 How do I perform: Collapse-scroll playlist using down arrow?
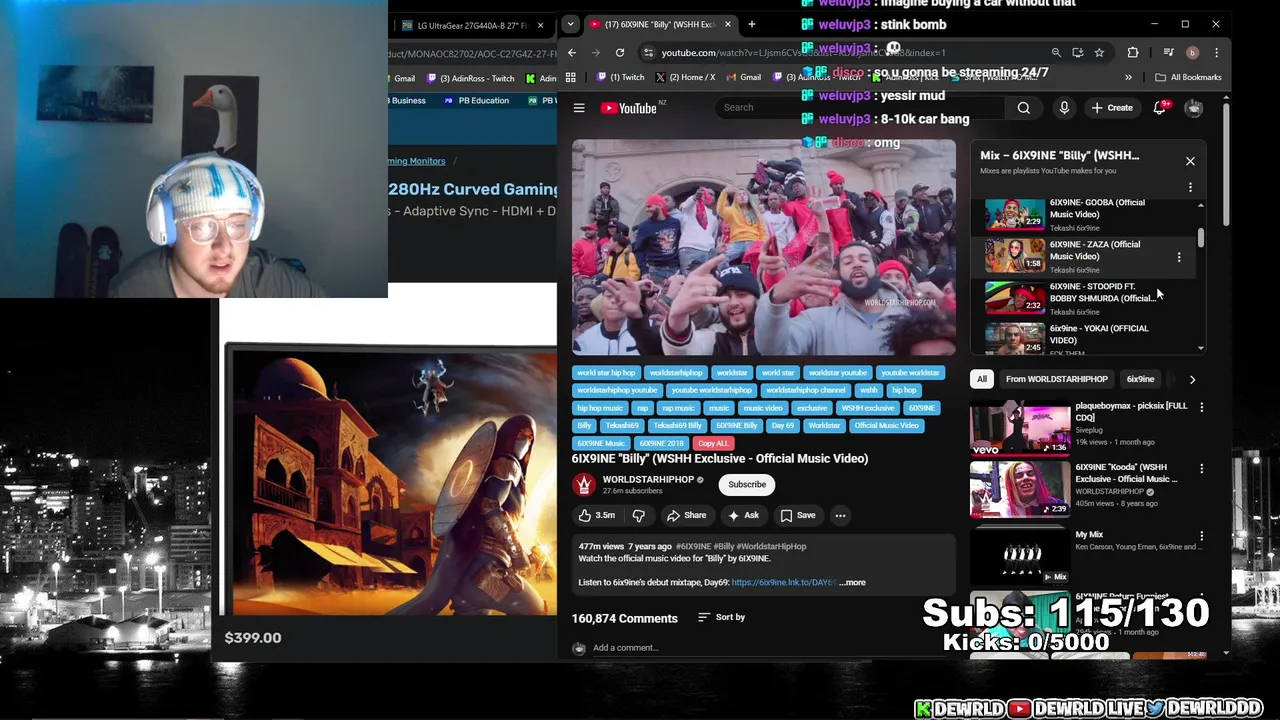click(1200, 348)
